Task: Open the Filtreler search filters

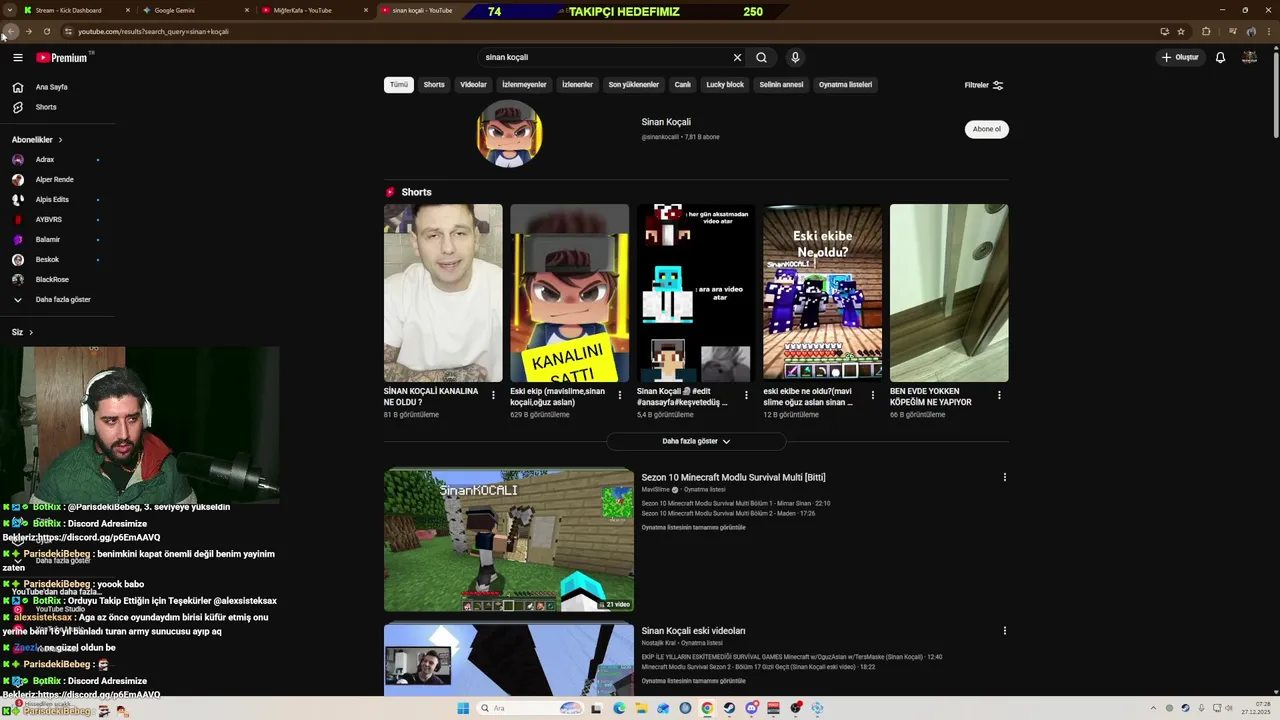Action: pos(983,85)
